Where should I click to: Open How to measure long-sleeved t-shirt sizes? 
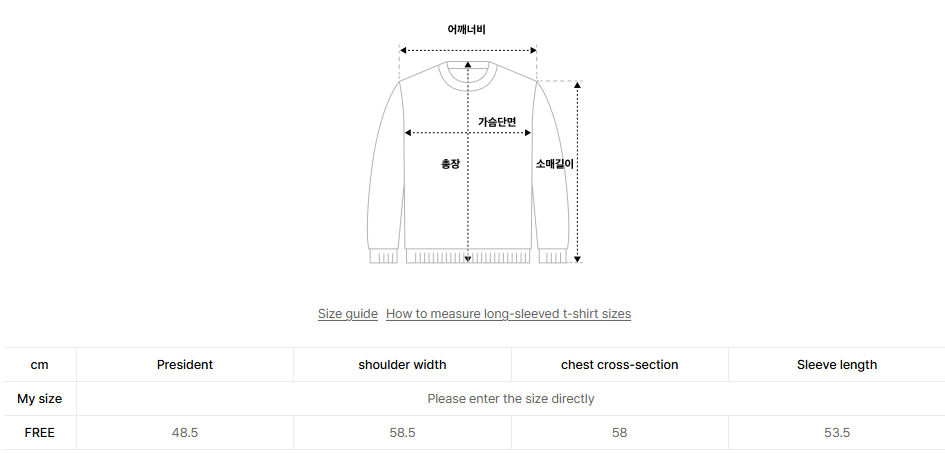508,314
